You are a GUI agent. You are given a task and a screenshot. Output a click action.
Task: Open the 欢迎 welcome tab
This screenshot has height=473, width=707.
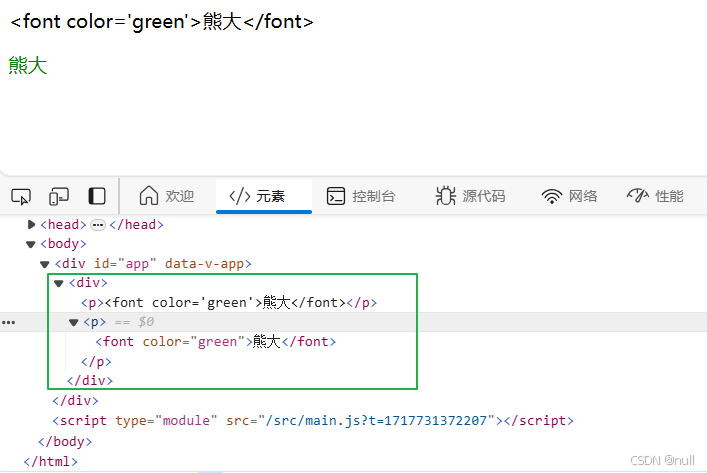pyautogui.click(x=167, y=196)
